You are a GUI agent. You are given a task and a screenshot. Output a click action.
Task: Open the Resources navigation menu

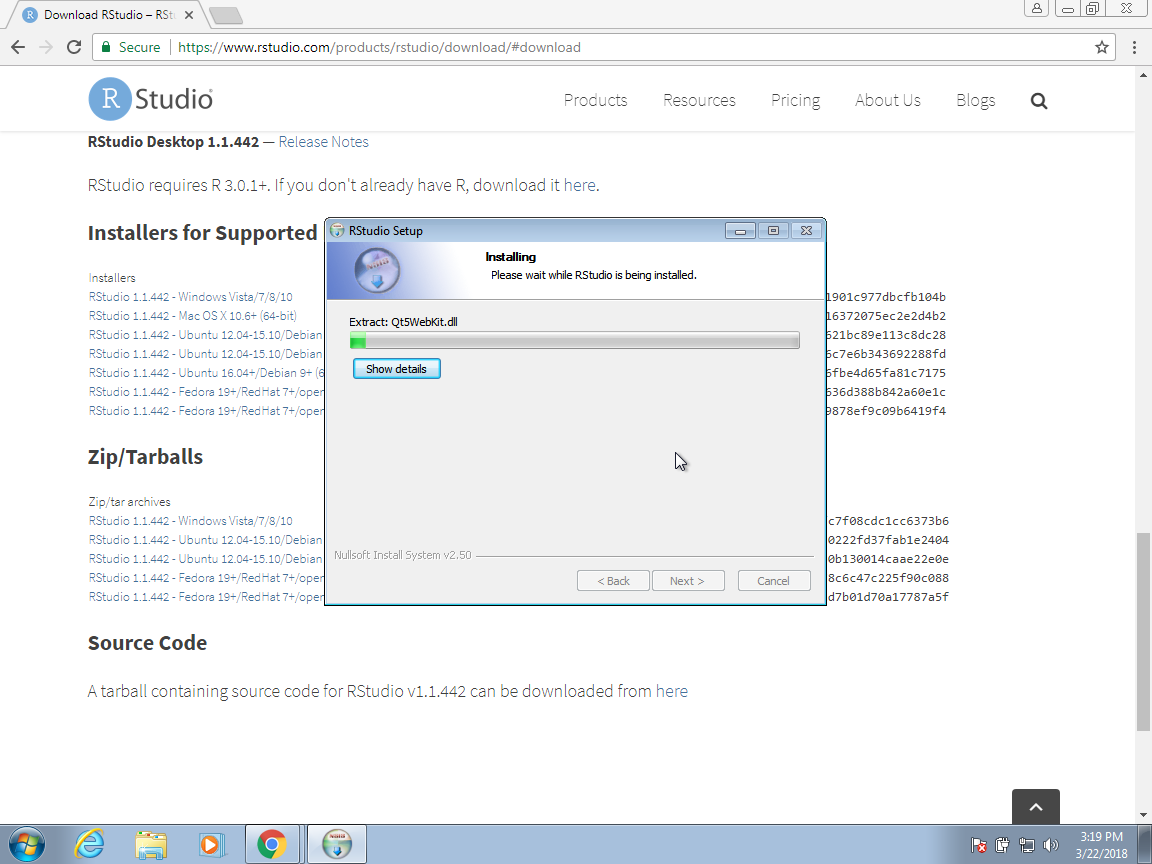699,100
